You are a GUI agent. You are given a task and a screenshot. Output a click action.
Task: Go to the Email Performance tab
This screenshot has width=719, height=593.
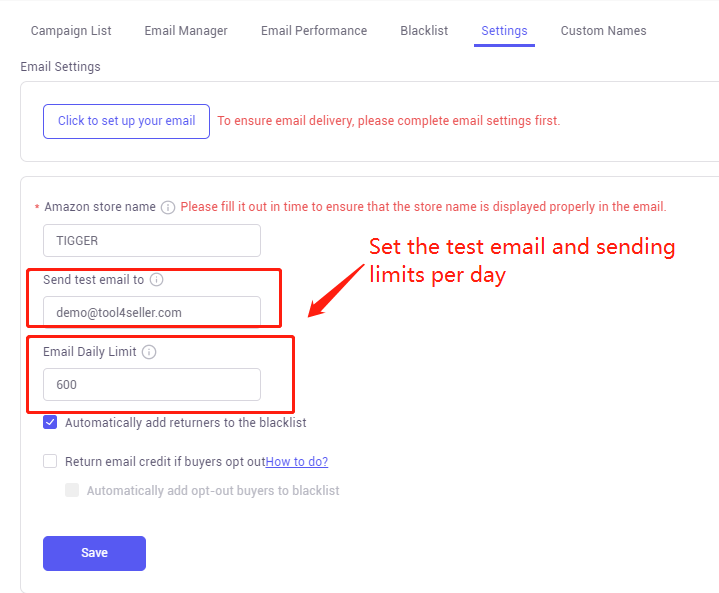tap(314, 31)
